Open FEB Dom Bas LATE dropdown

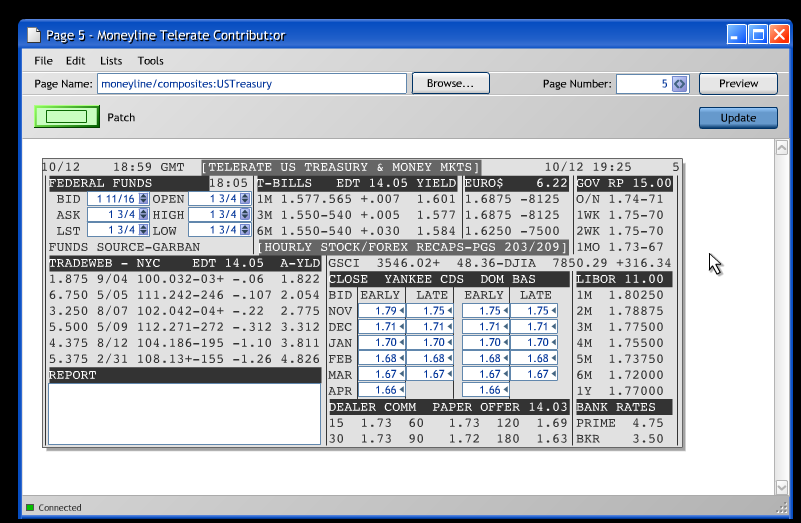click(x=553, y=359)
